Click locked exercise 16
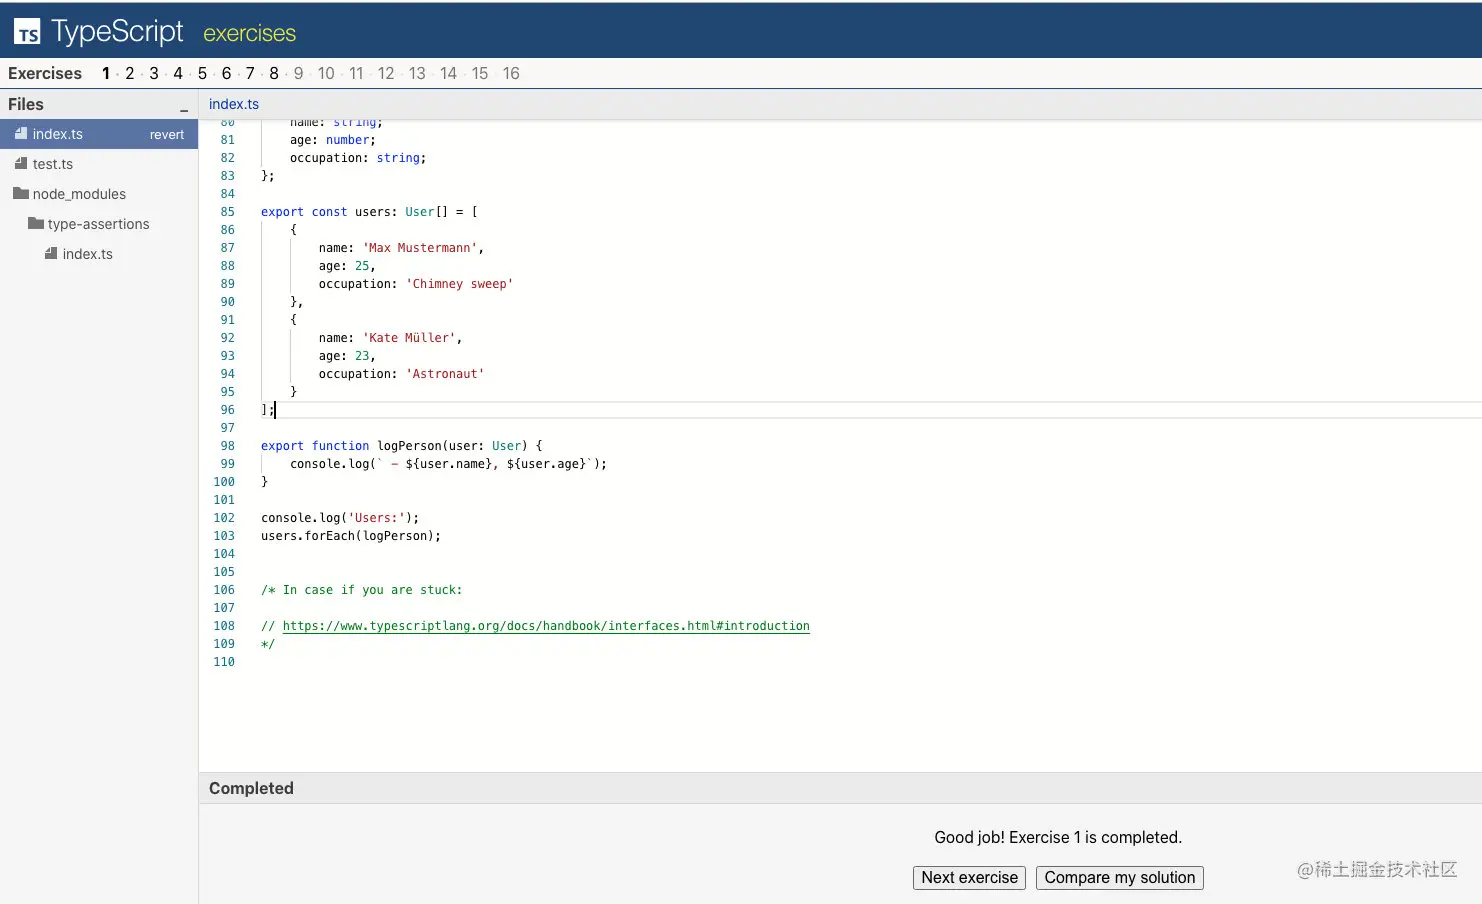The height and width of the screenshot is (904, 1482). 511,73
